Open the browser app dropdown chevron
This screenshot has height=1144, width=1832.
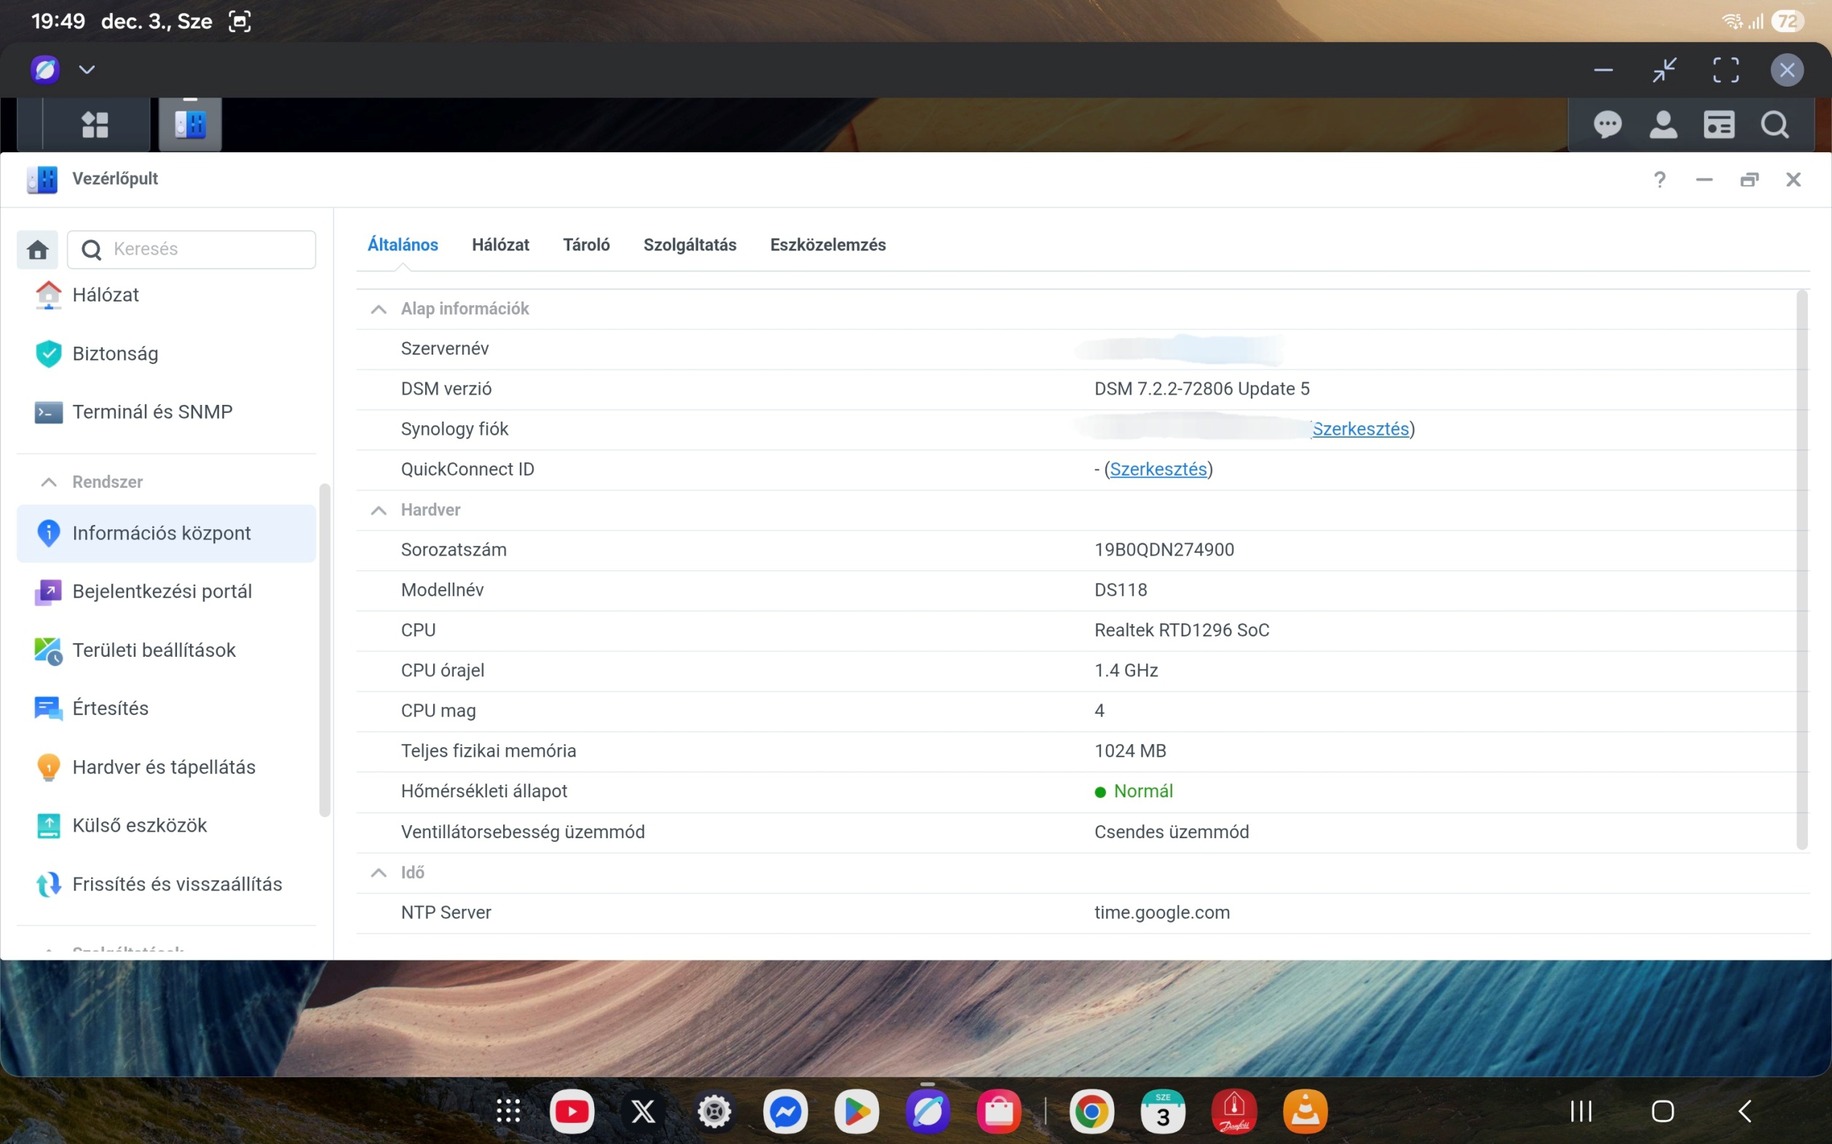[x=87, y=70]
